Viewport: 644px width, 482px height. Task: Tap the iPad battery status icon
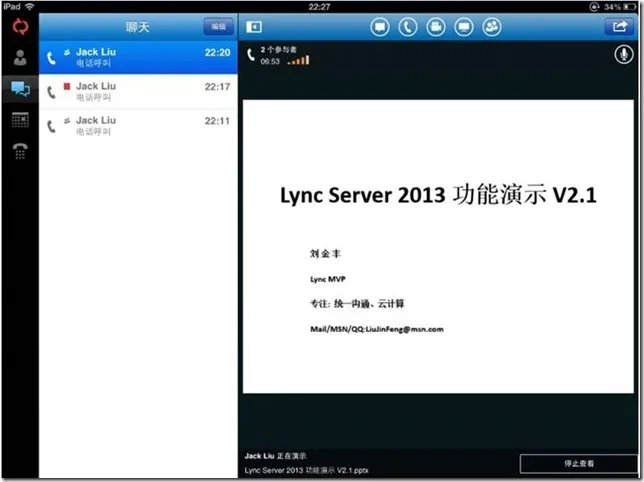coord(629,7)
